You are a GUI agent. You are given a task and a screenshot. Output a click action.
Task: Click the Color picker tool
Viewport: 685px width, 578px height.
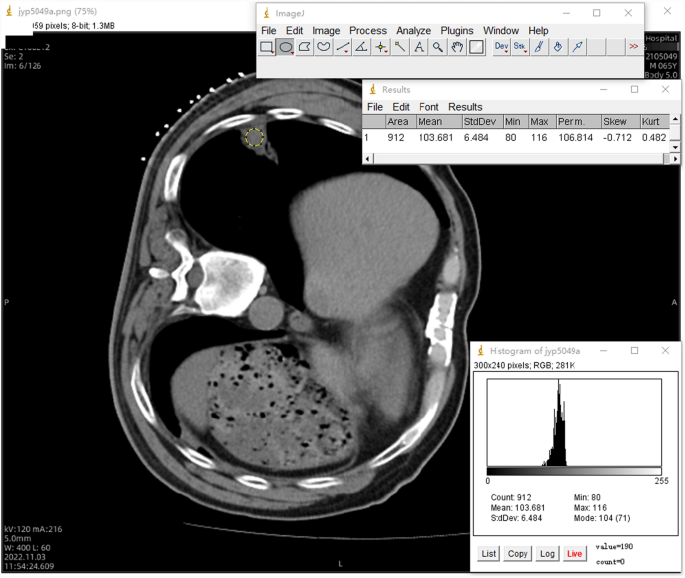pyautogui.click(x=476, y=47)
